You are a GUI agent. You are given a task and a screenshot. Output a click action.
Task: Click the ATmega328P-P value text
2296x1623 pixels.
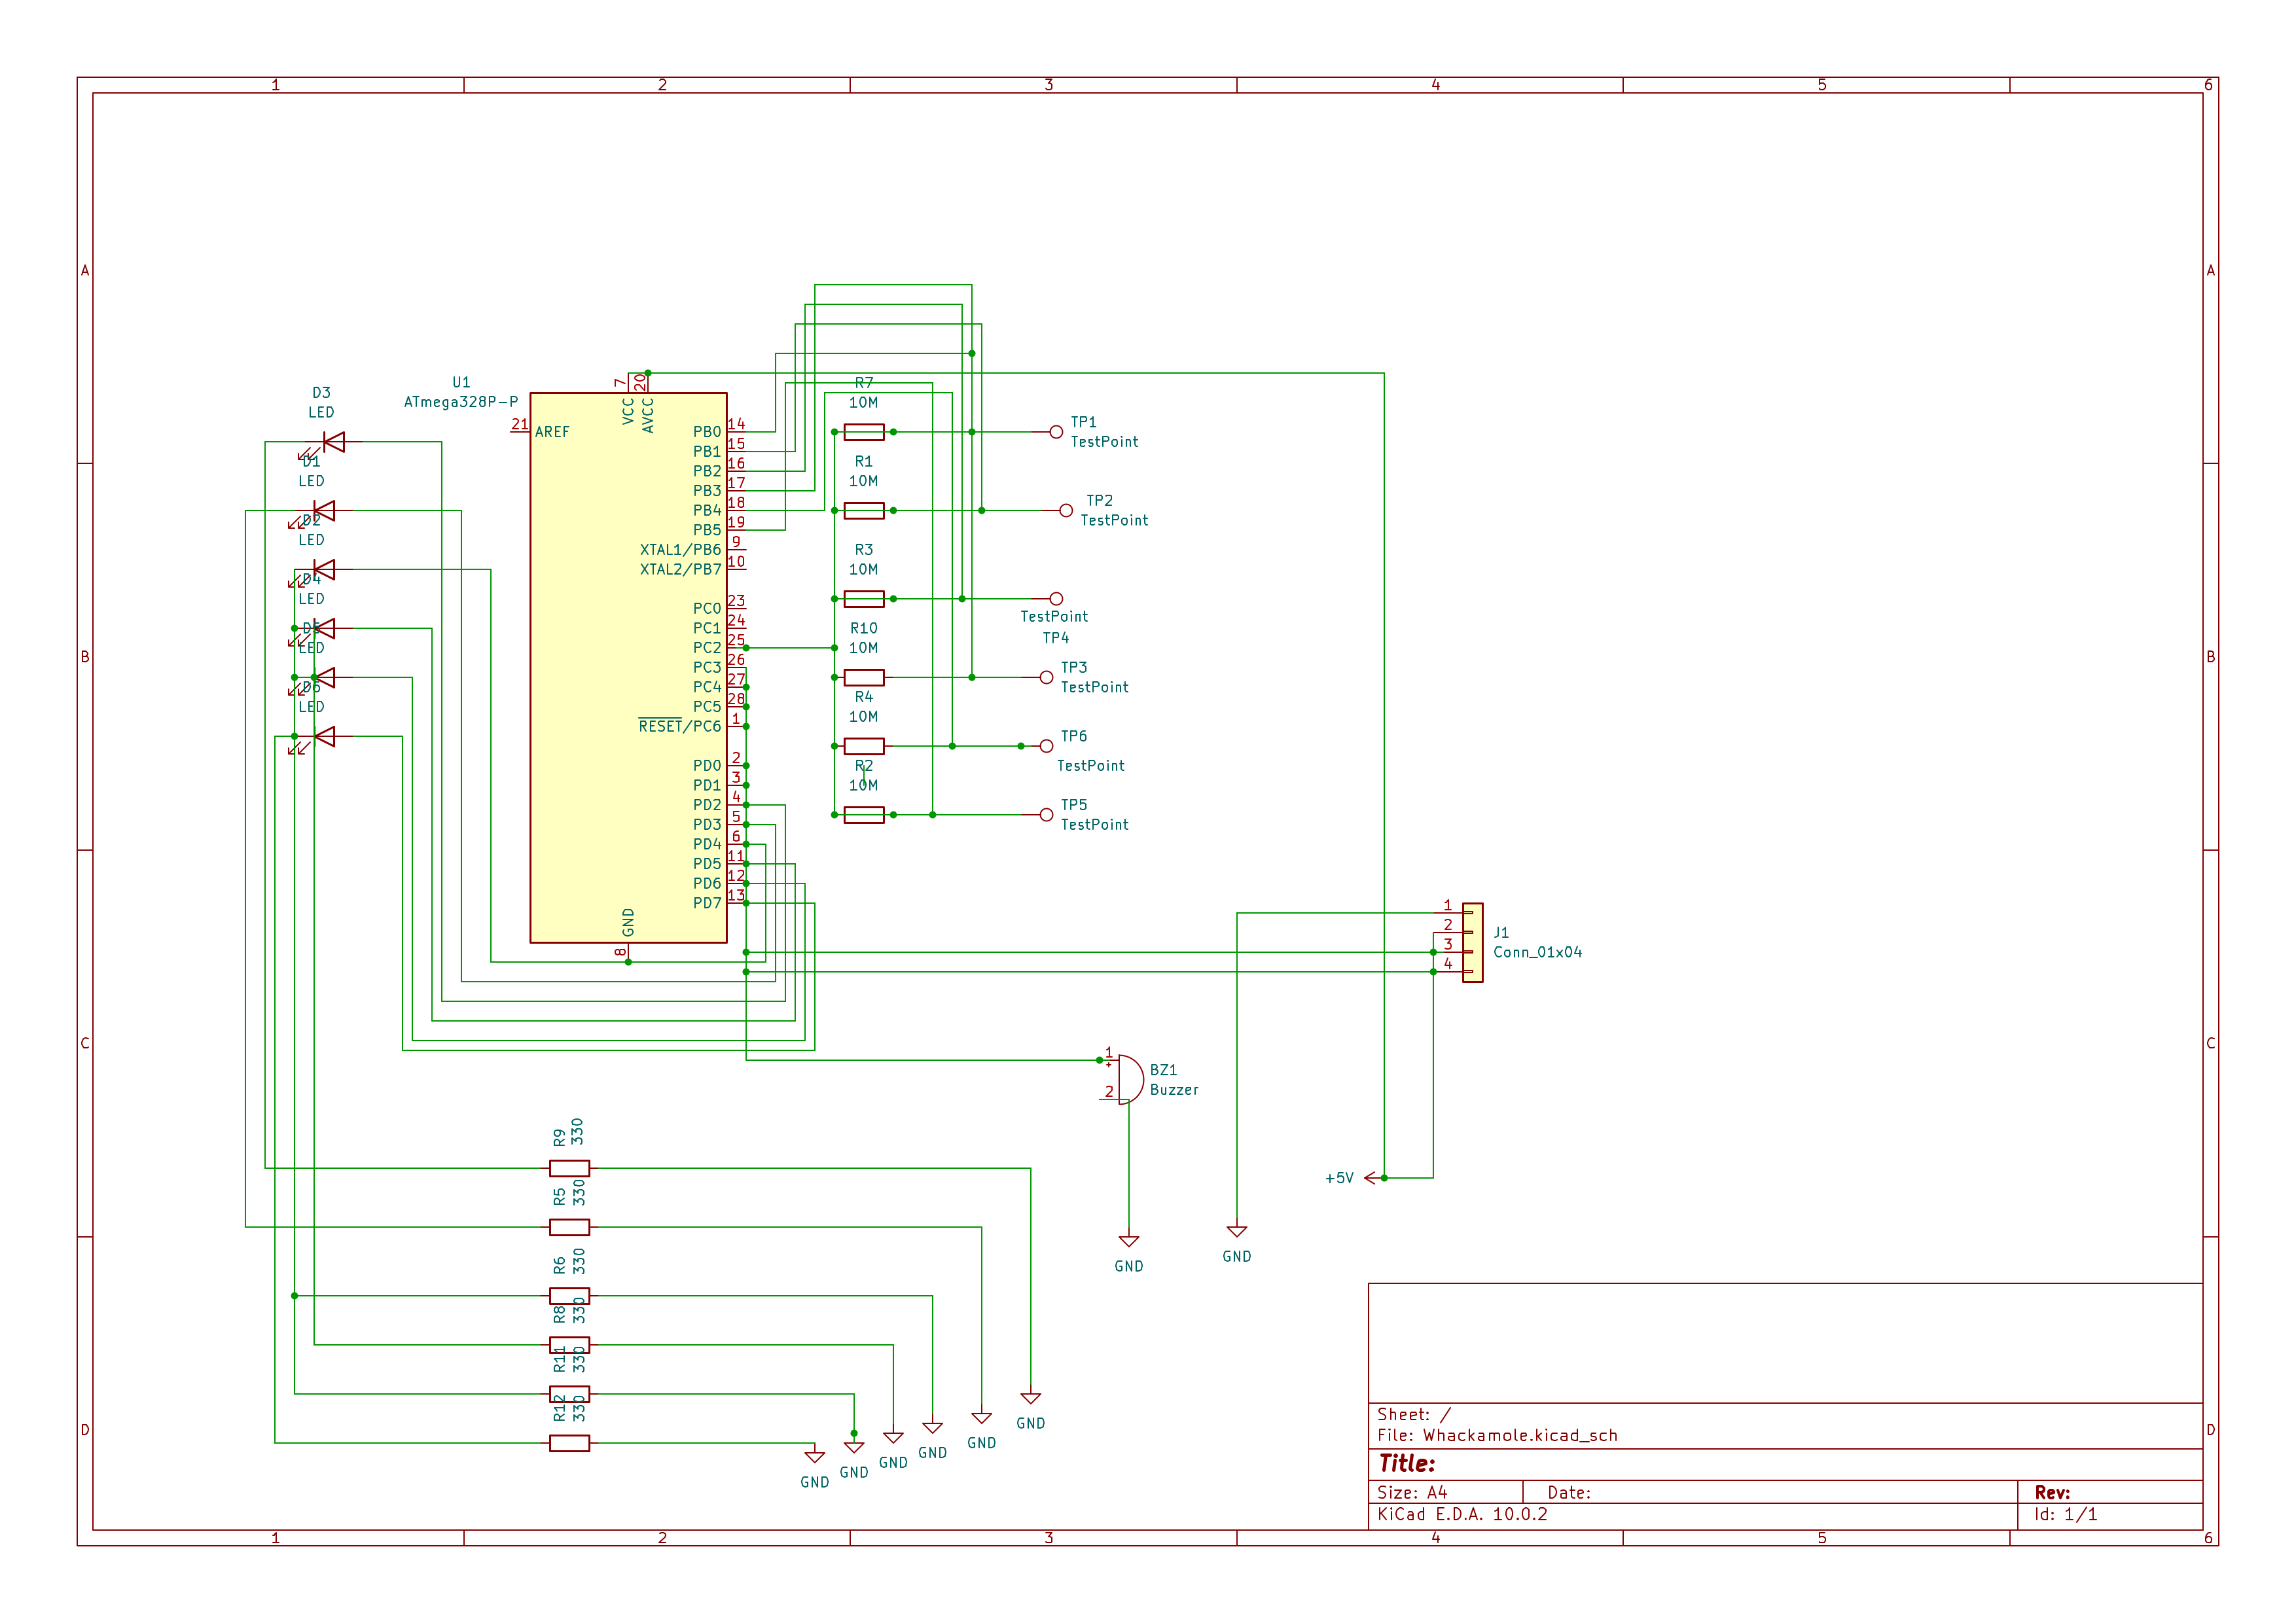tap(461, 402)
